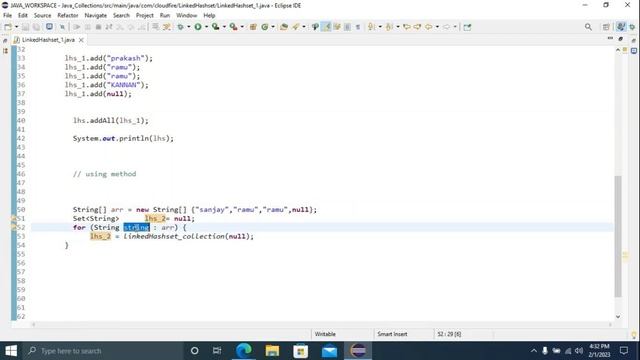
Task: Click the Next Annotation icon
Action: coord(371,27)
